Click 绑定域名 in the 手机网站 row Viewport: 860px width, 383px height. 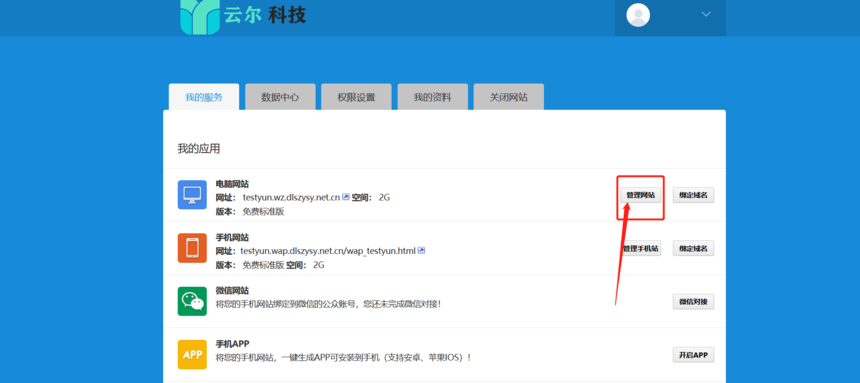click(x=693, y=249)
